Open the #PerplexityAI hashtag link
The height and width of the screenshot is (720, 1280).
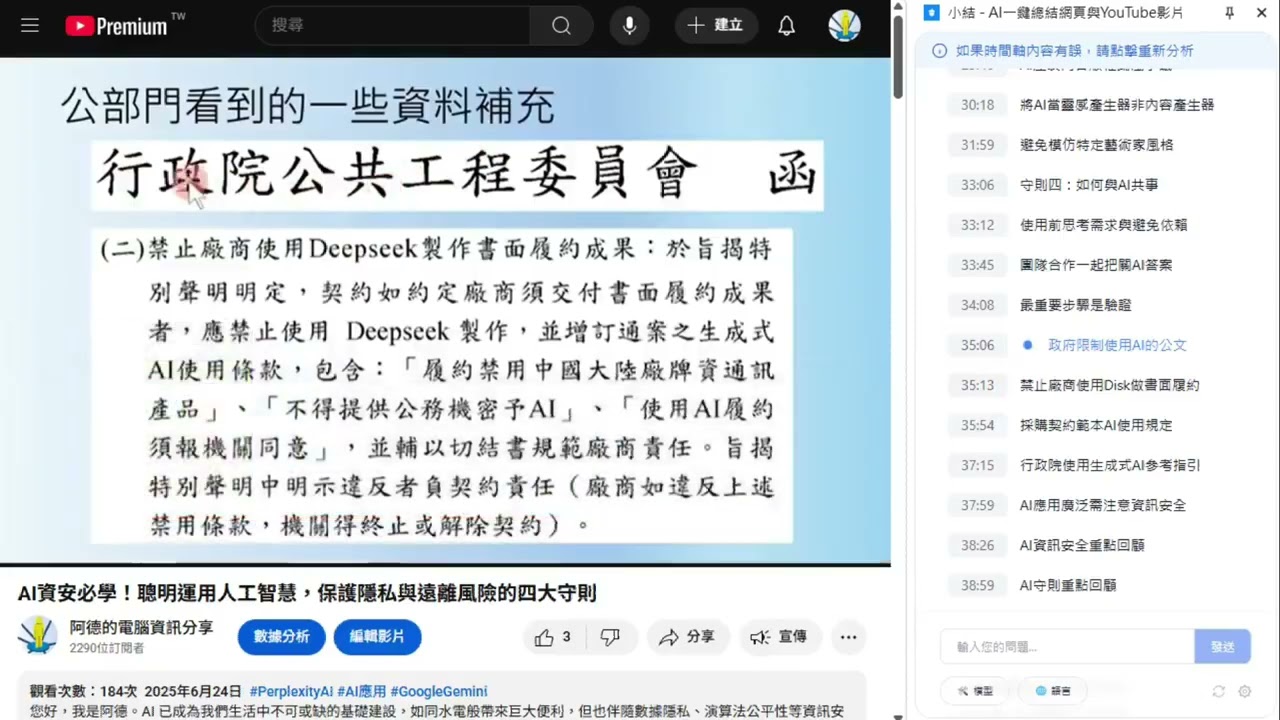pos(291,691)
